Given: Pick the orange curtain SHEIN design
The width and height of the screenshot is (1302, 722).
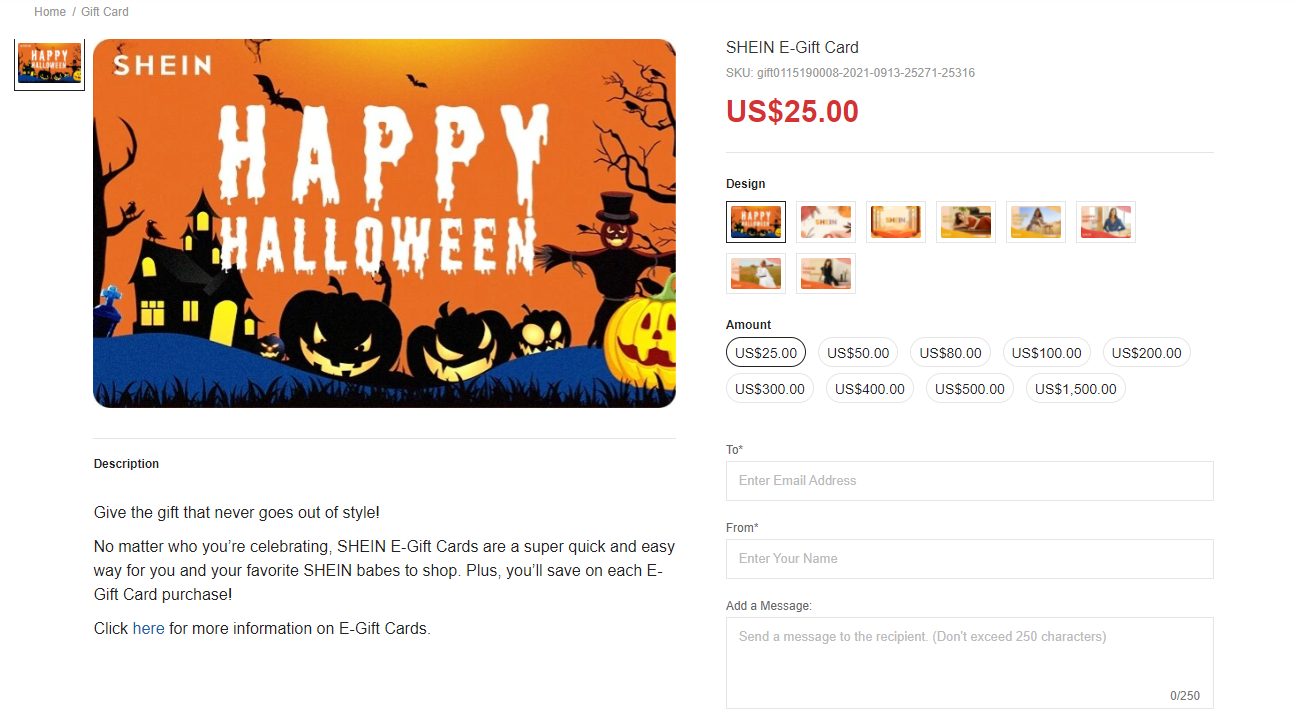Looking at the screenshot, I should point(896,222).
